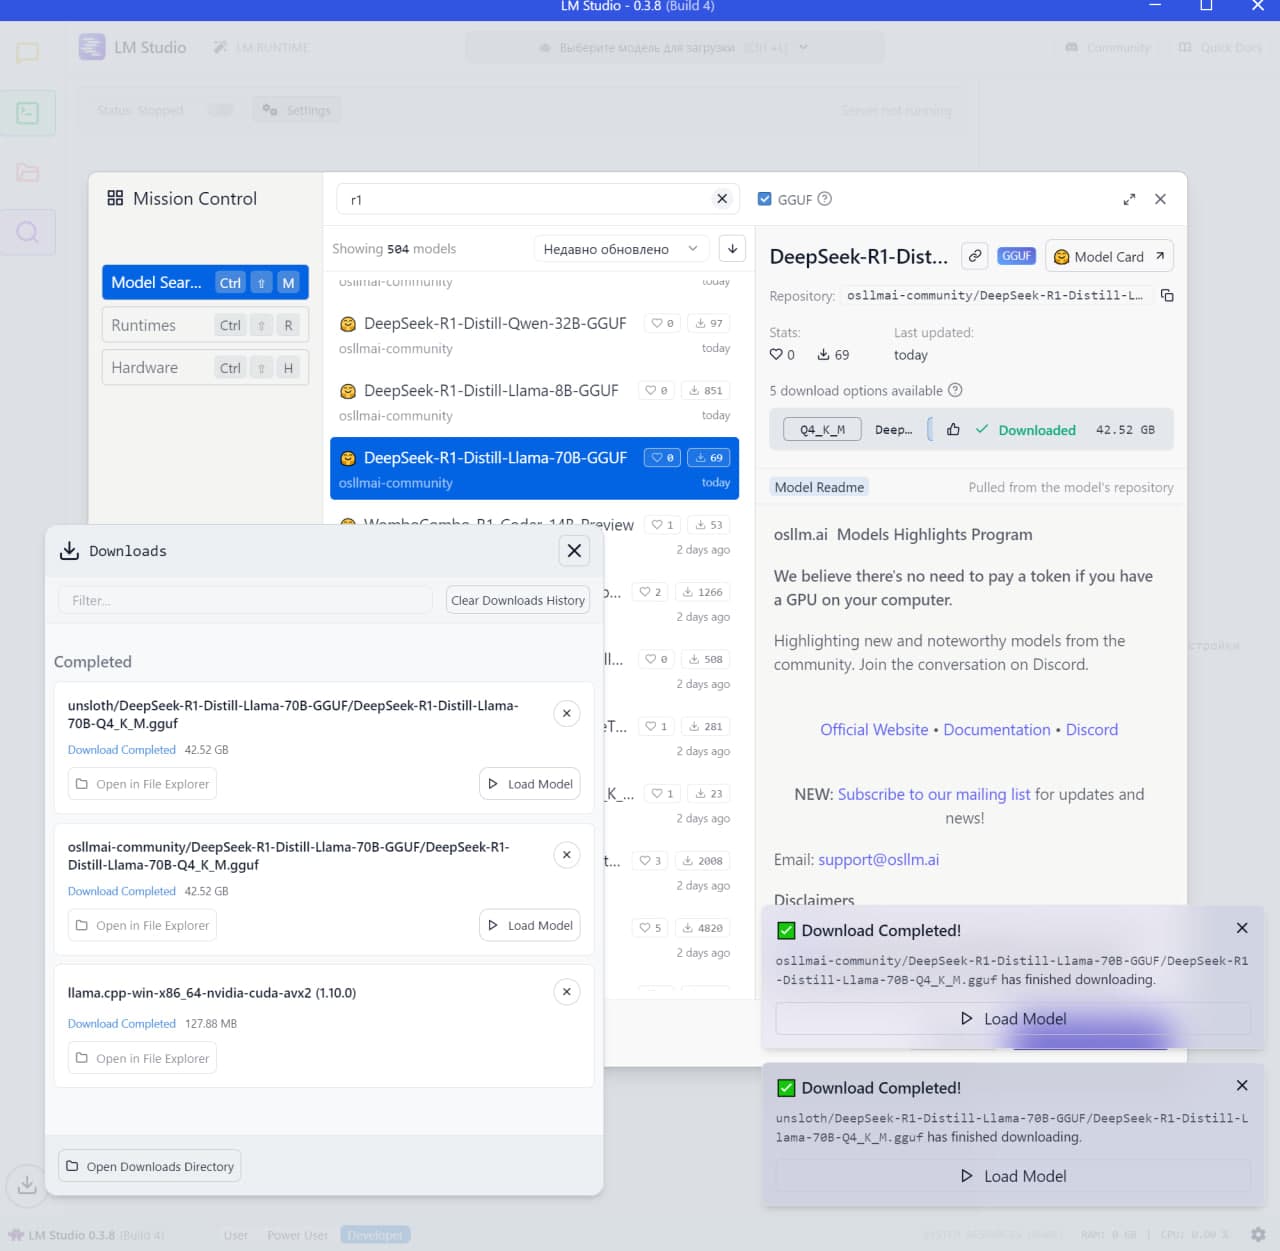Open the Model Card page
The image size is (1280, 1251).
tap(1109, 257)
